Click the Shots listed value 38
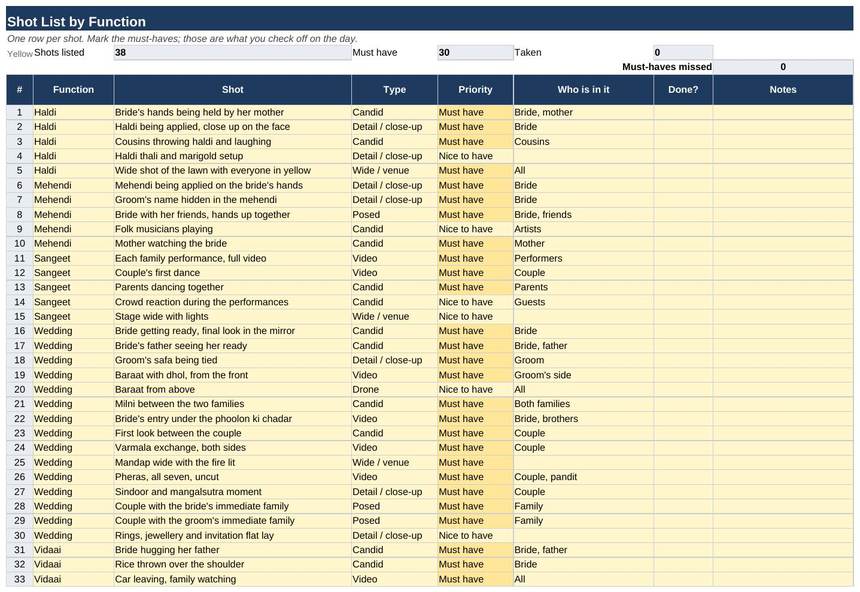860x592 pixels. pyautogui.click(x=233, y=53)
